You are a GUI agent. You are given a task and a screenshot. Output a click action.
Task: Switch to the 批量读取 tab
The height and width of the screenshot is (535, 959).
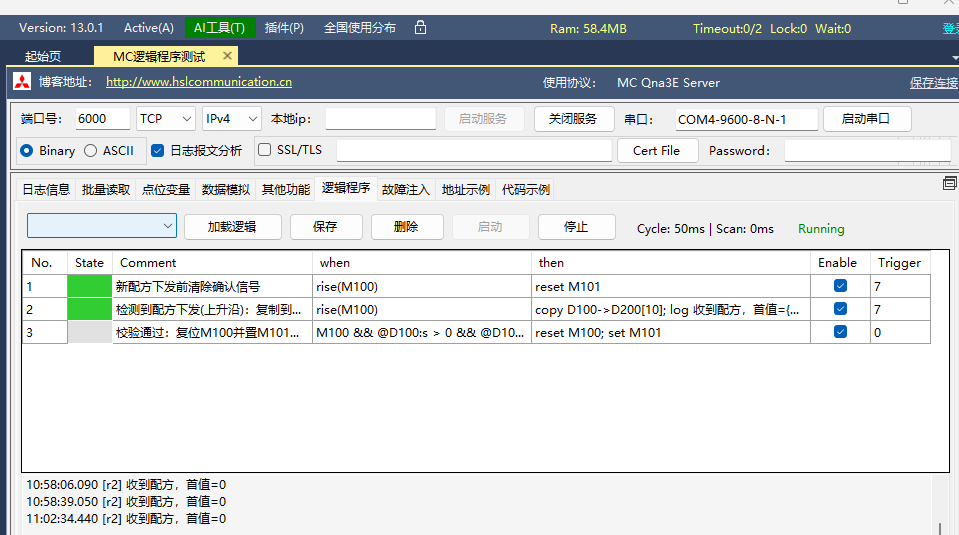click(x=106, y=190)
